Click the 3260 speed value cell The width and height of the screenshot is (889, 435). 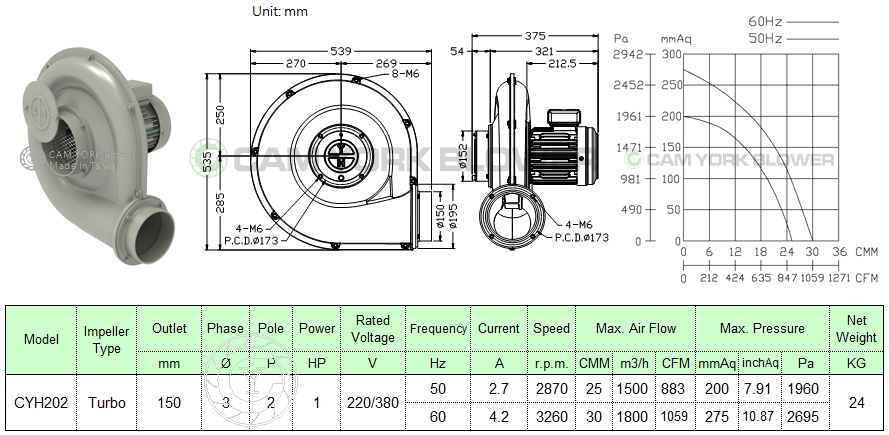coord(552,417)
